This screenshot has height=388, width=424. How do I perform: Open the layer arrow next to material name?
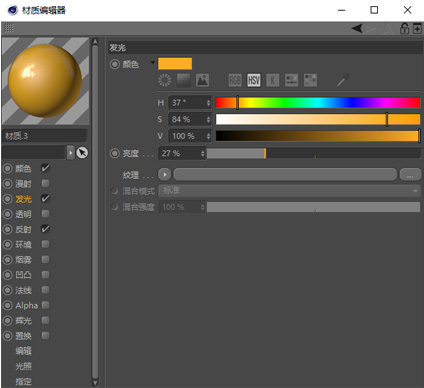coord(70,153)
